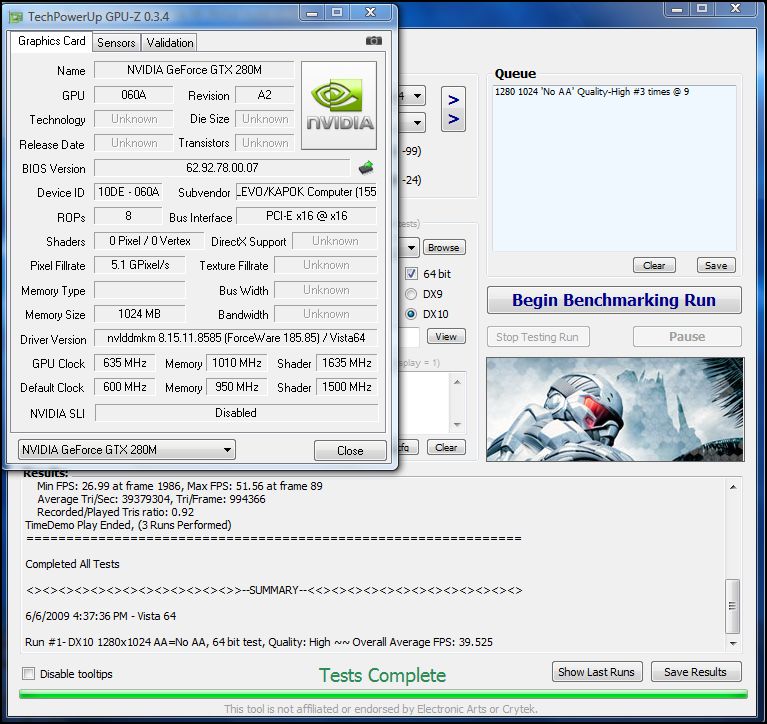
Task: Click Begin Benchmarking Run
Action: [614, 300]
